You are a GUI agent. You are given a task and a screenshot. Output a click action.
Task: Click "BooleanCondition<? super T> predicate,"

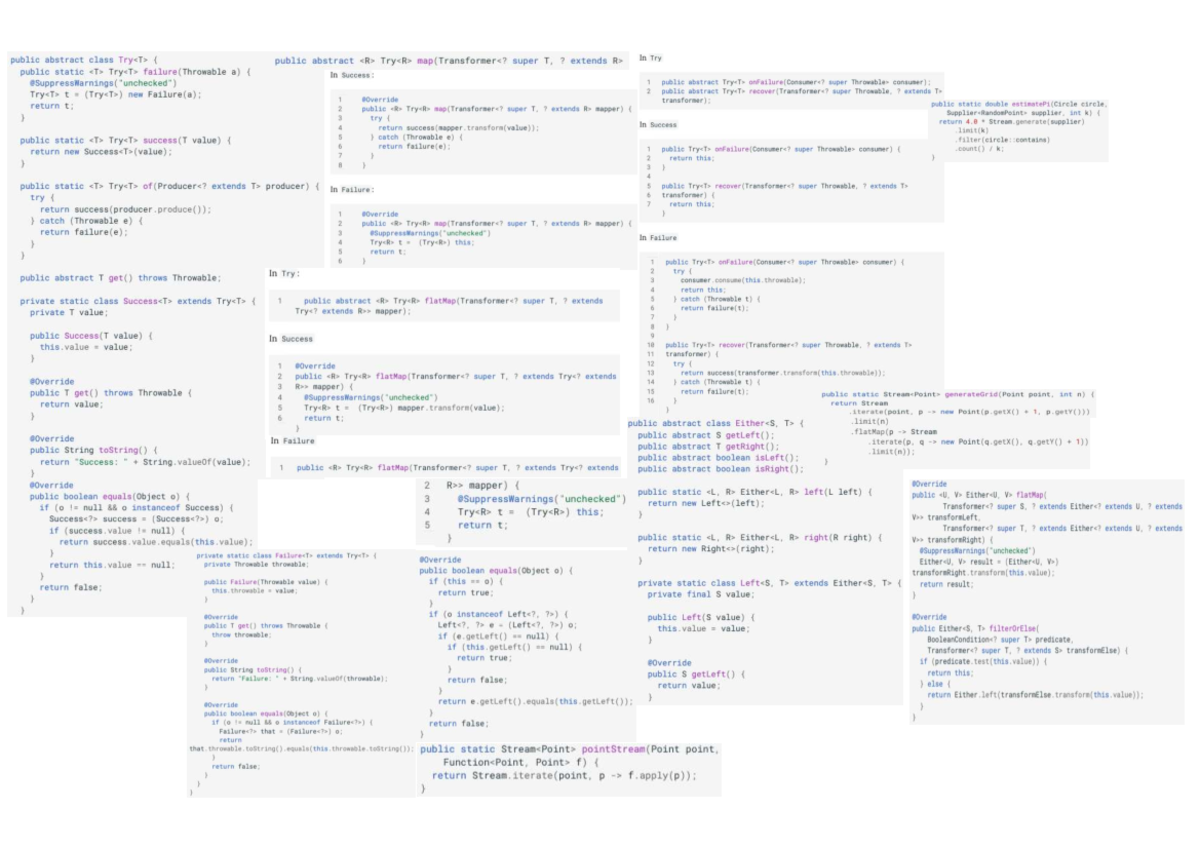coord(999,639)
